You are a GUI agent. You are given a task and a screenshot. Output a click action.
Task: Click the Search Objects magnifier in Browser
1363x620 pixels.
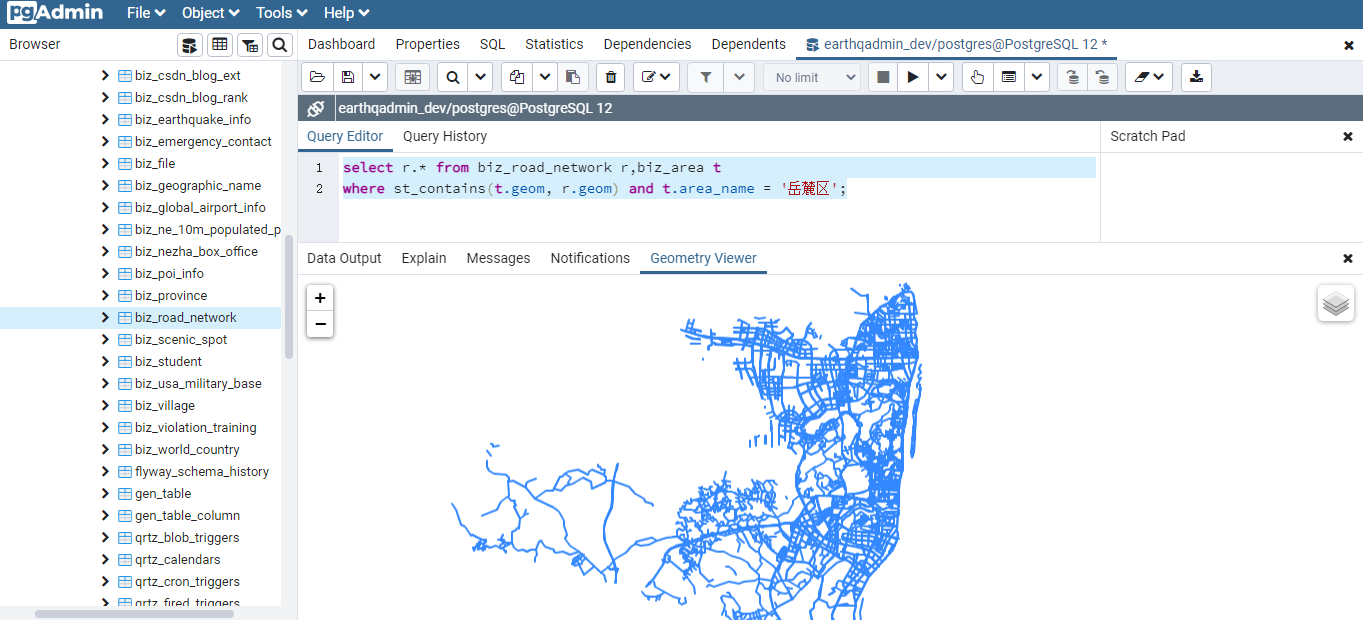coord(280,44)
